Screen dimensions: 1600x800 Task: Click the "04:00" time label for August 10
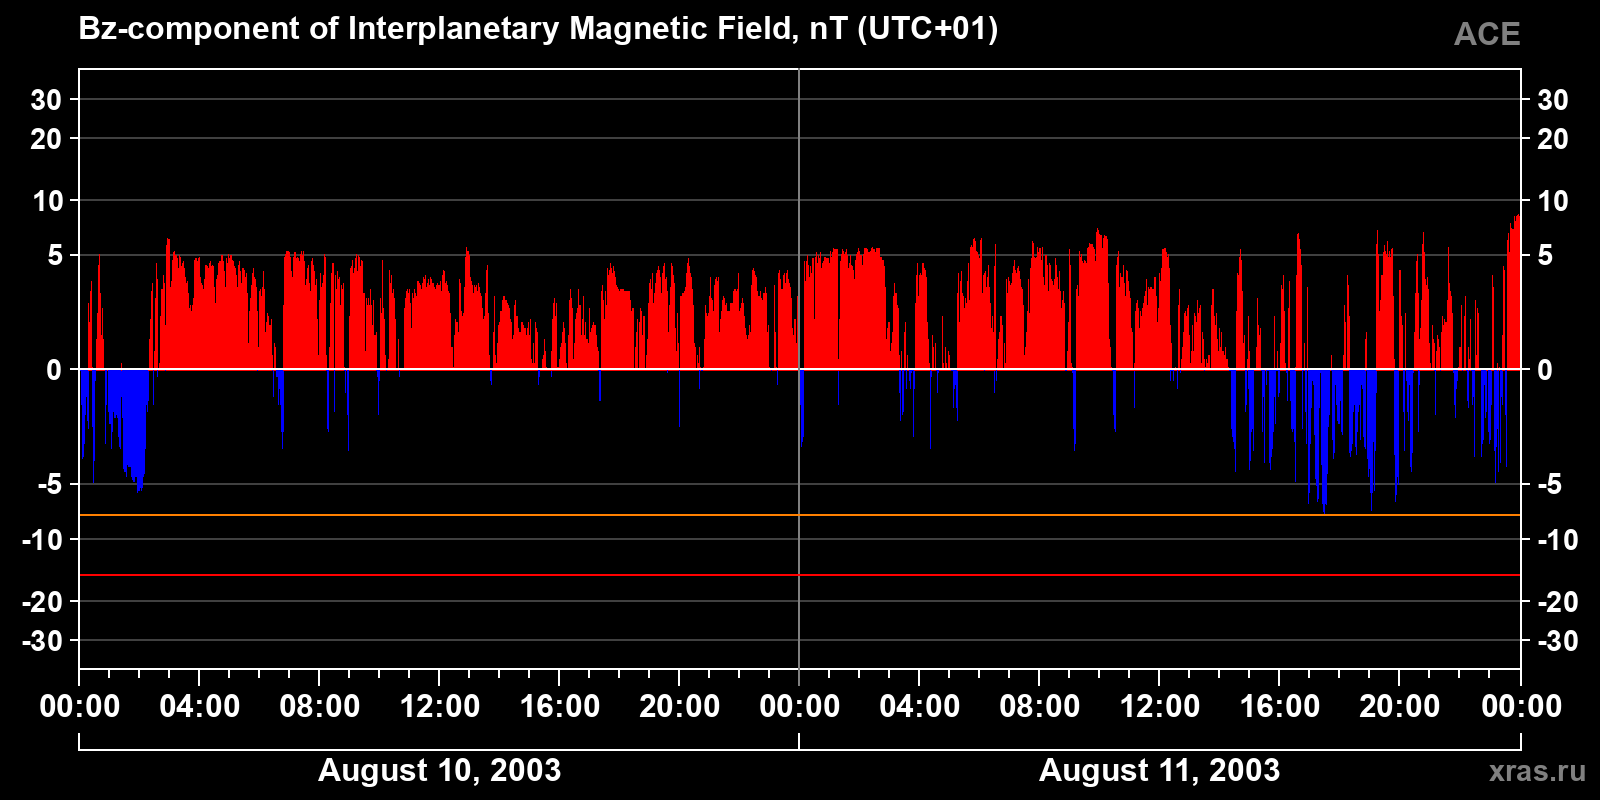tap(200, 707)
